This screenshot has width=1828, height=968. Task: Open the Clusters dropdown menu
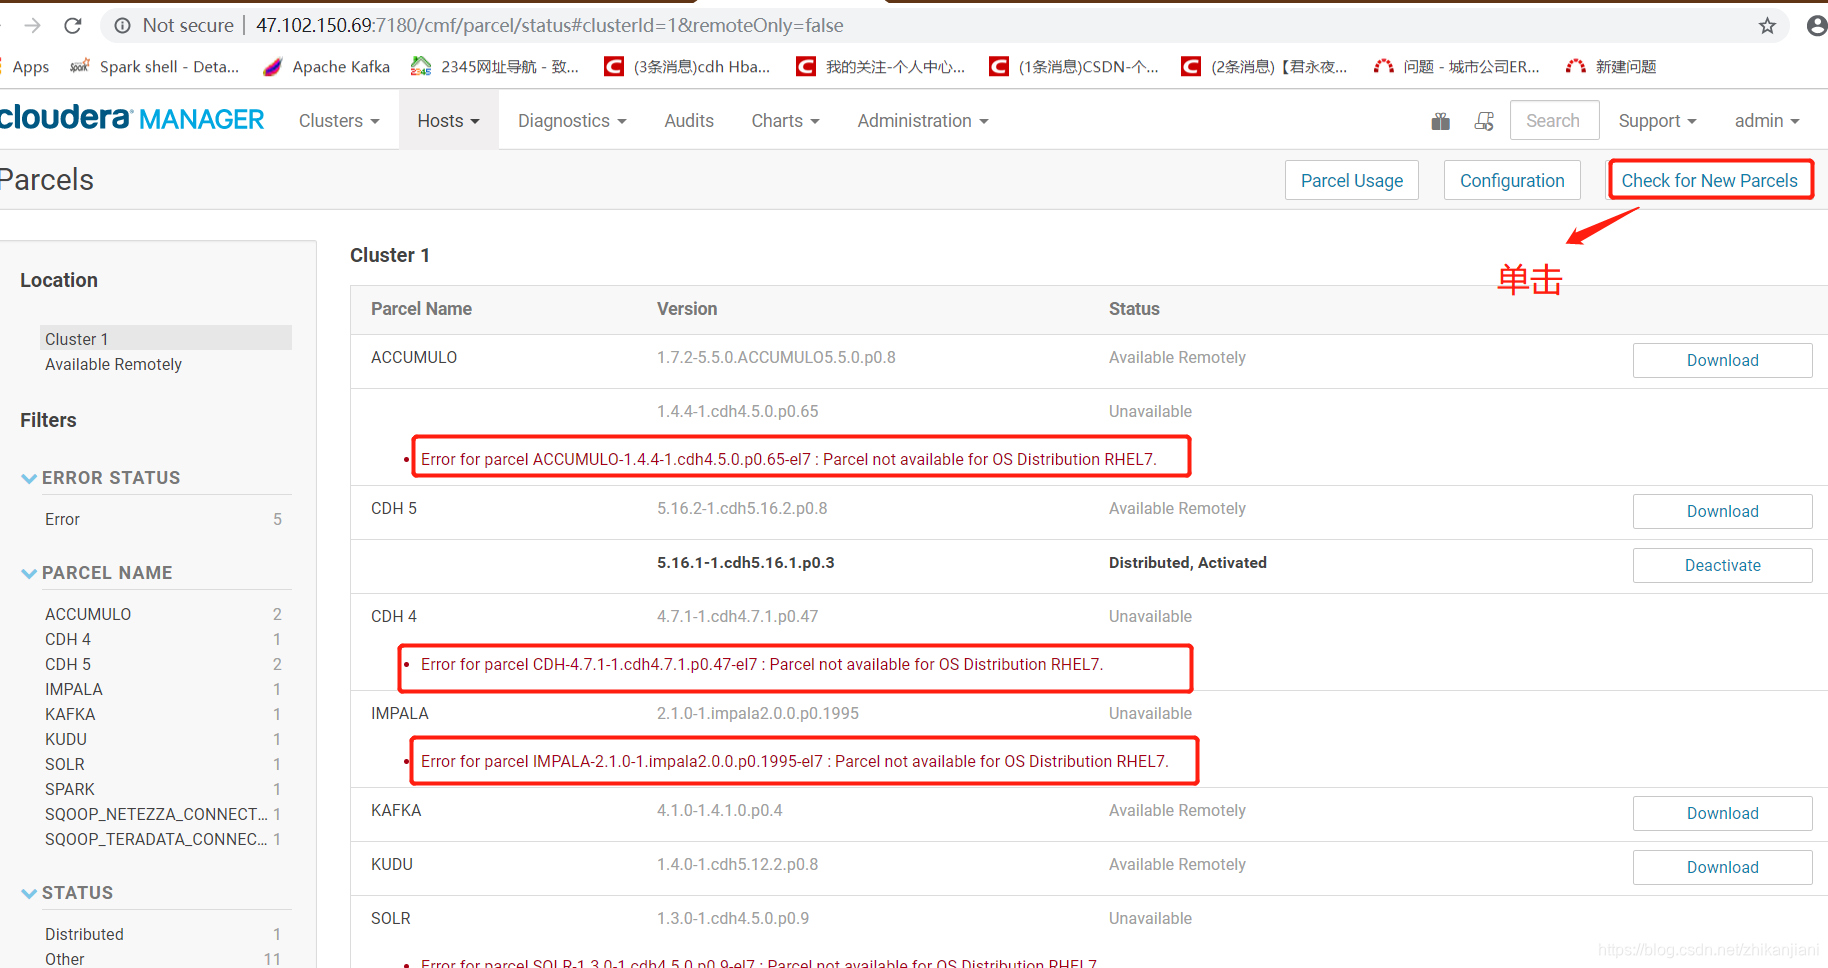pyautogui.click(x=339, y=121)
